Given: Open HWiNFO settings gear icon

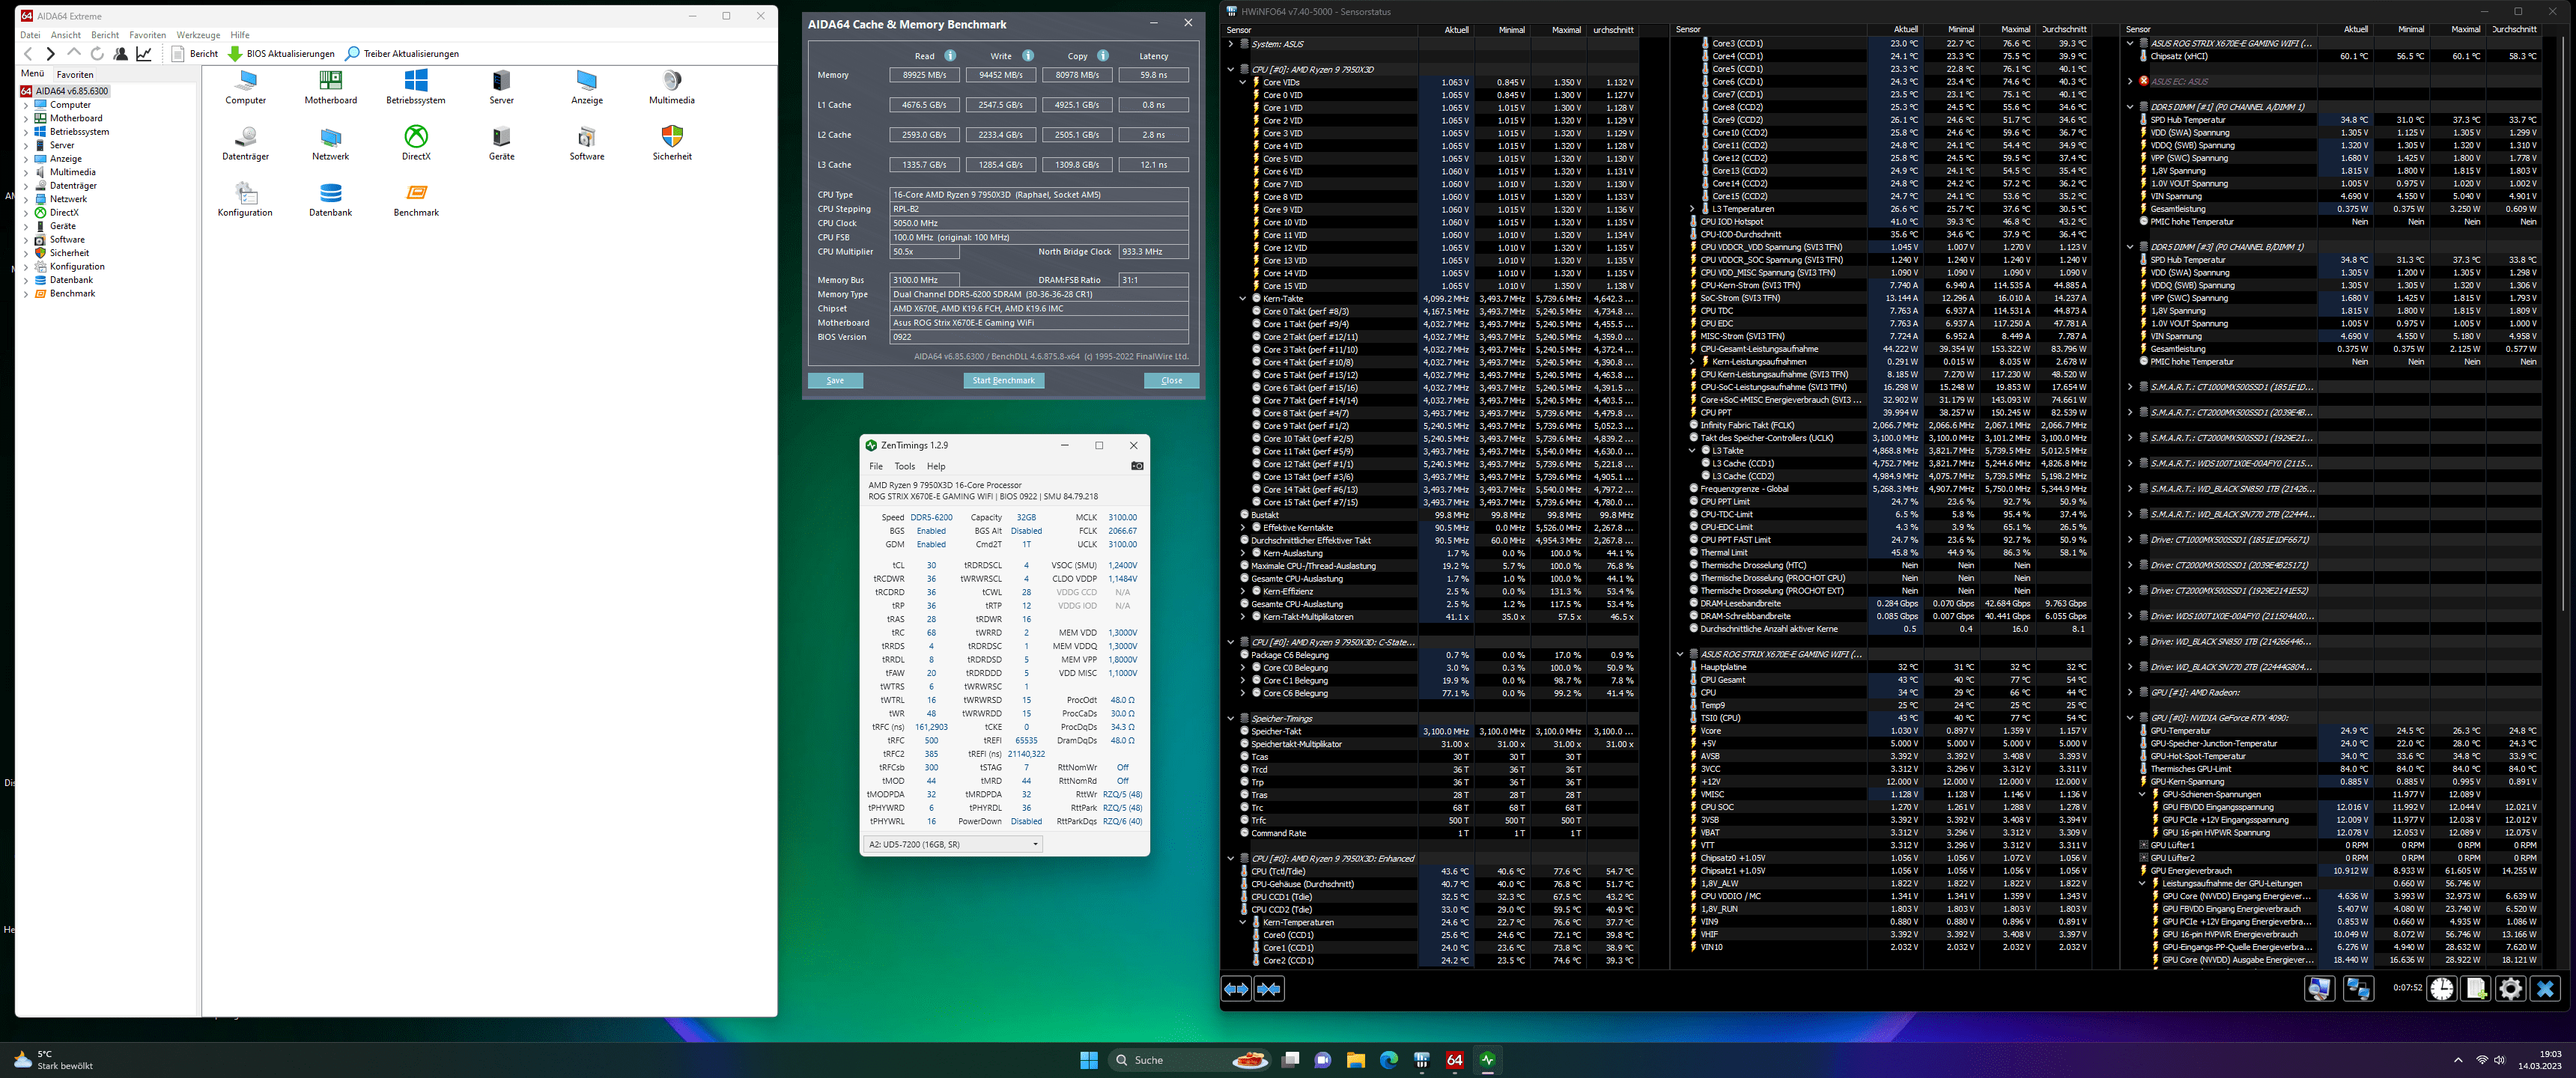Looking at the screenshot, I should (x=2510, y=989).
